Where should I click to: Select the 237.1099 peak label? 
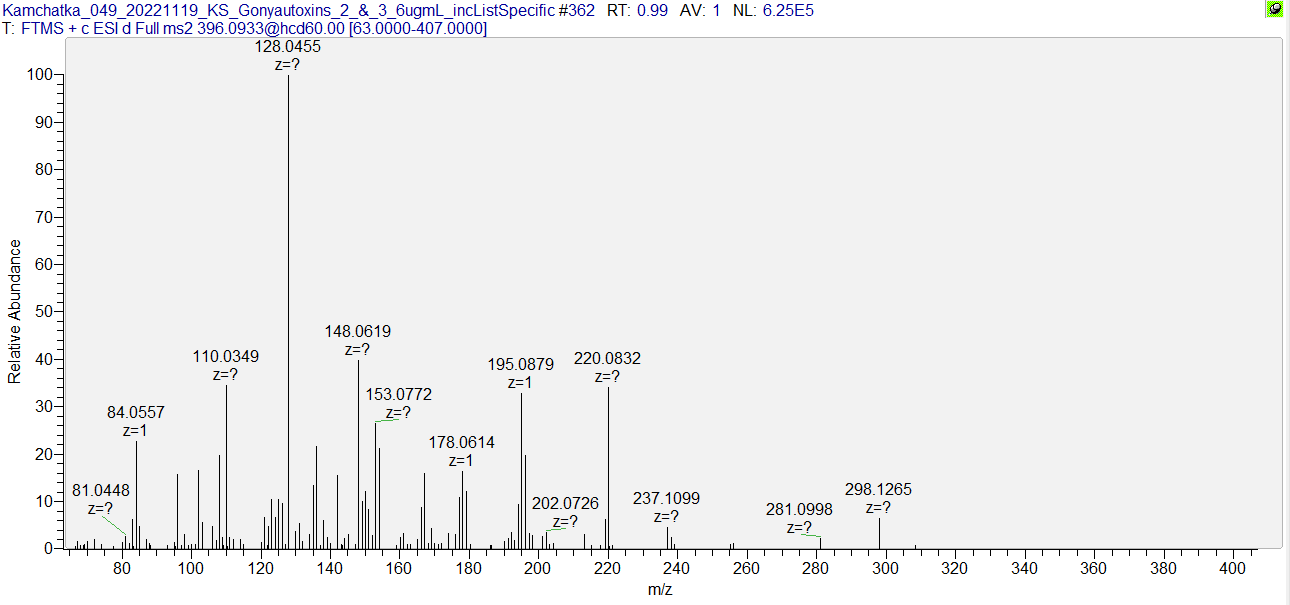[x=666, y=498]
